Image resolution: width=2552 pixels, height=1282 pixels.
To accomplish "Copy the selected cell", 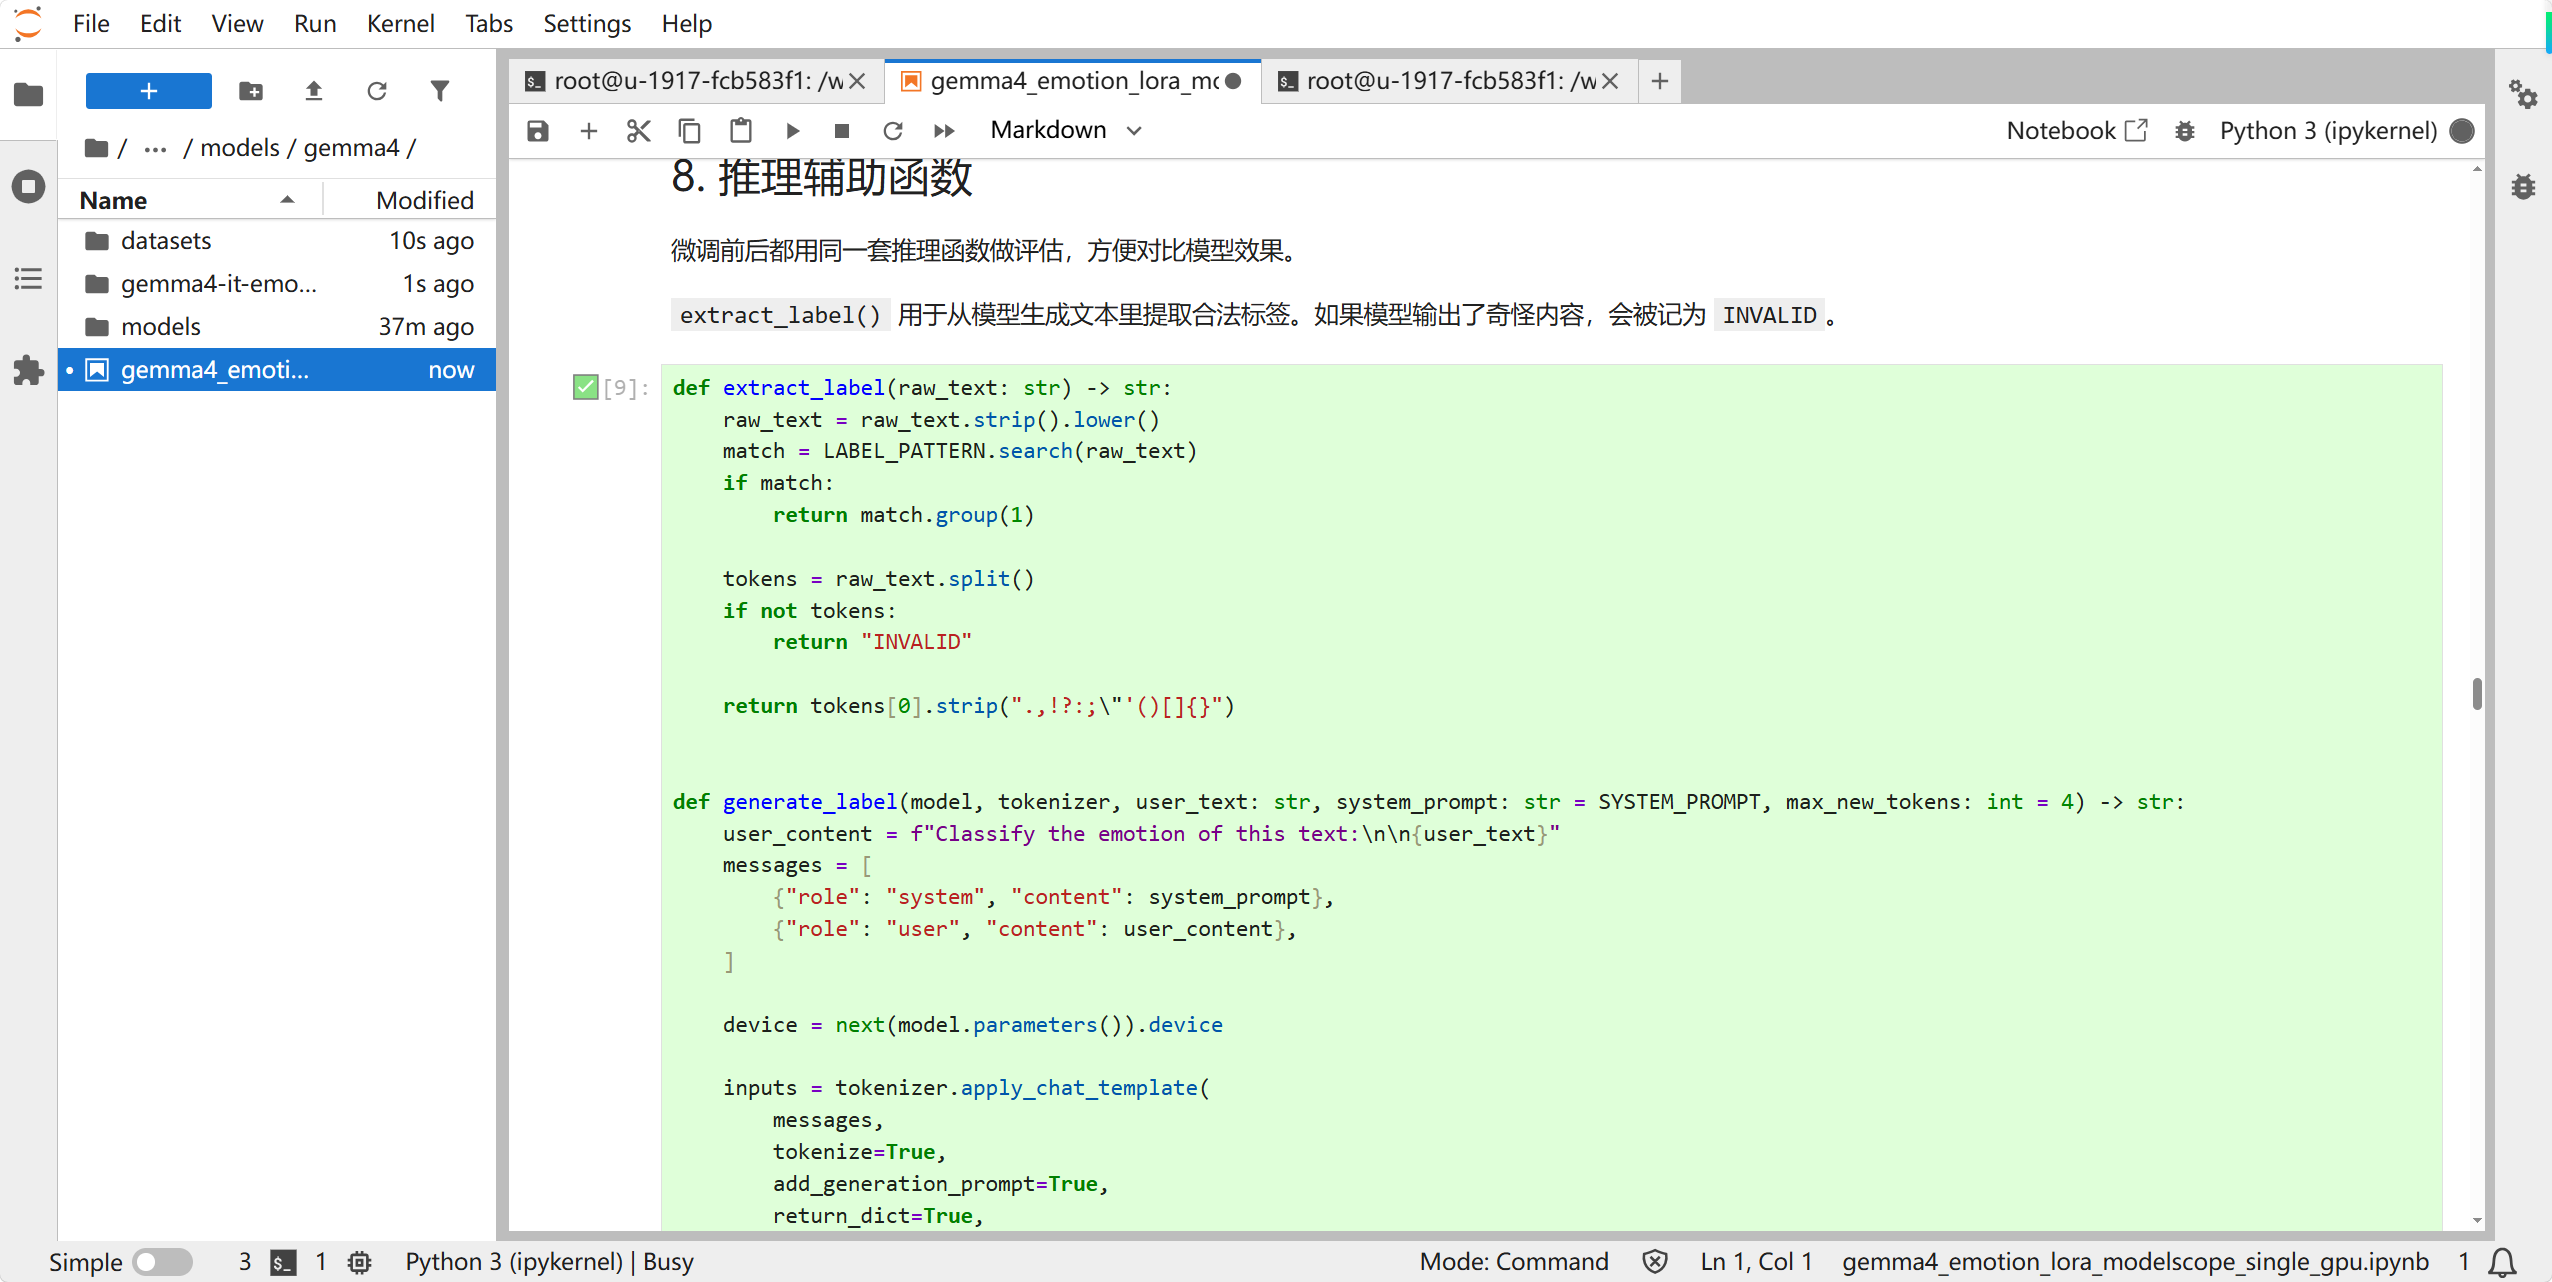I will (x=690, y=131).
